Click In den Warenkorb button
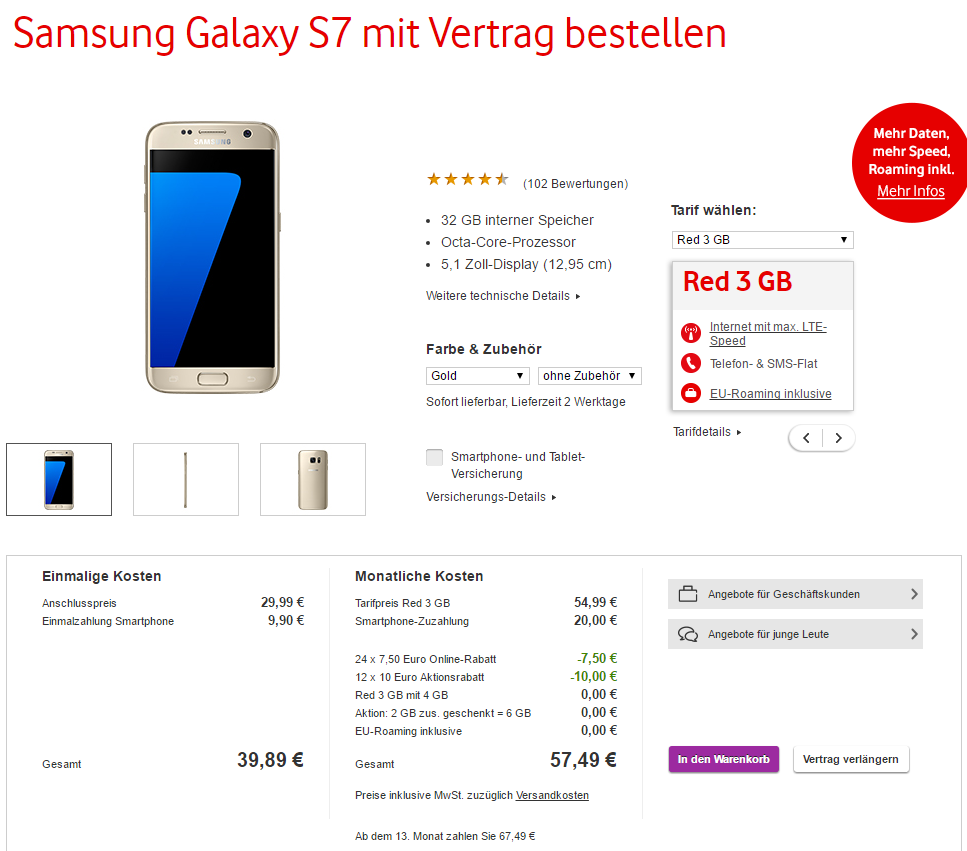Image resolution: width=967 pixels, height=851 pixels. (x=723, y=759)
